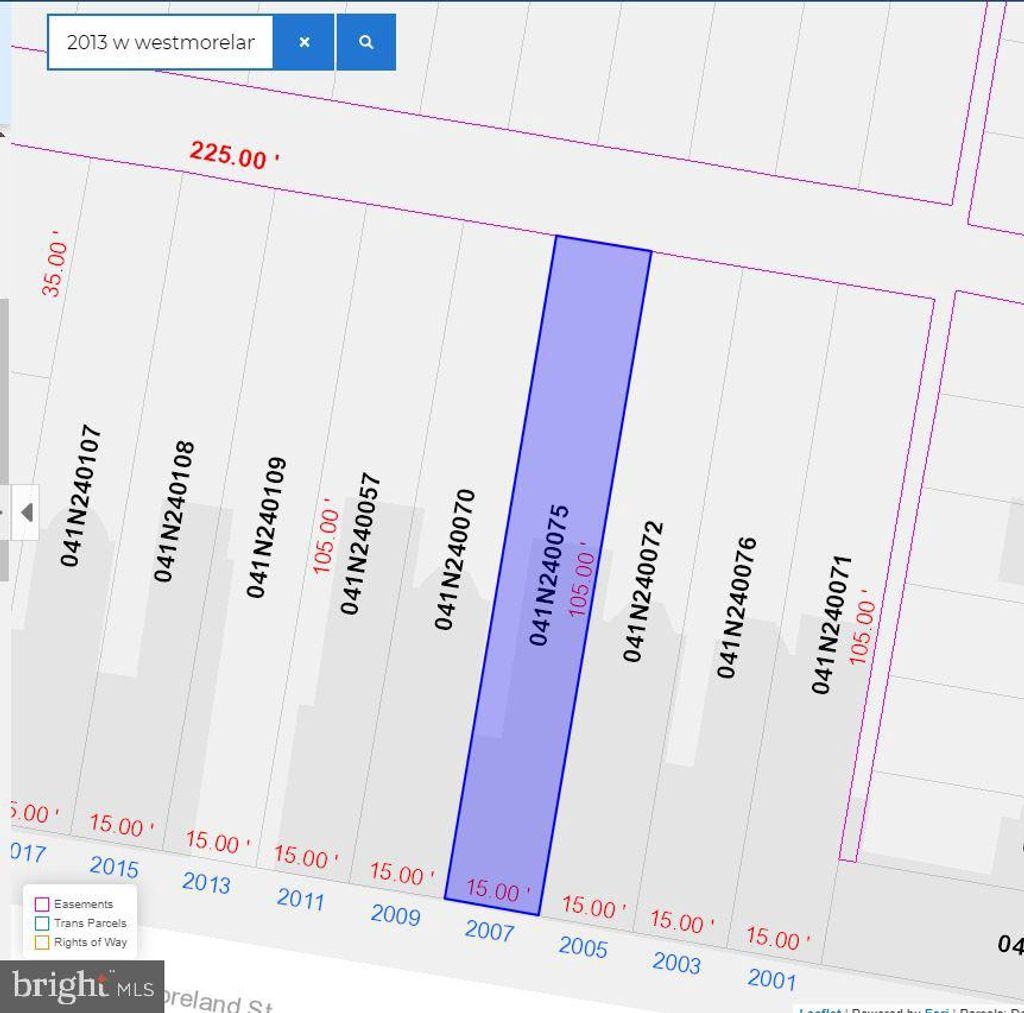Click address number 2007 label

(489, 931)
